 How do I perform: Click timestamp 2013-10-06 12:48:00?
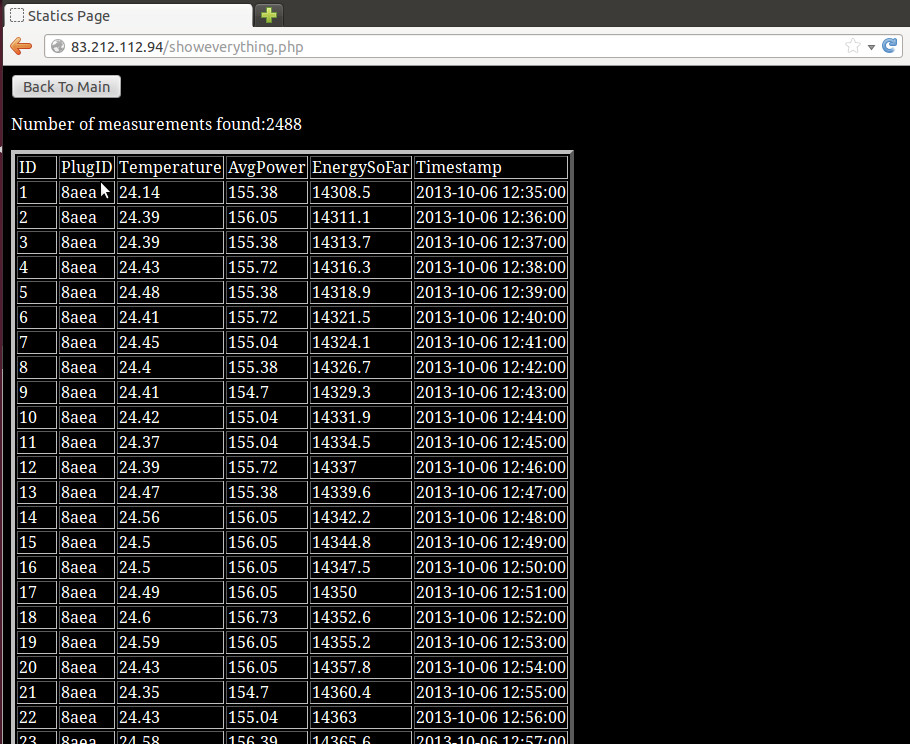coord(491,517)
